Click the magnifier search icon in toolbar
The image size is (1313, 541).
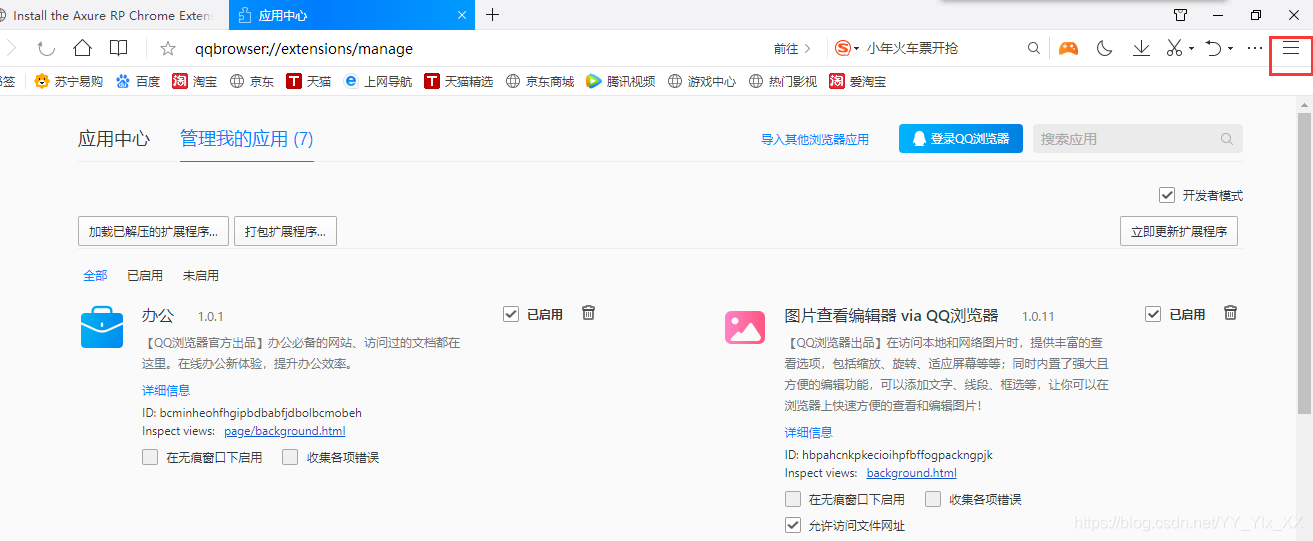click(x=1034, y=48)
